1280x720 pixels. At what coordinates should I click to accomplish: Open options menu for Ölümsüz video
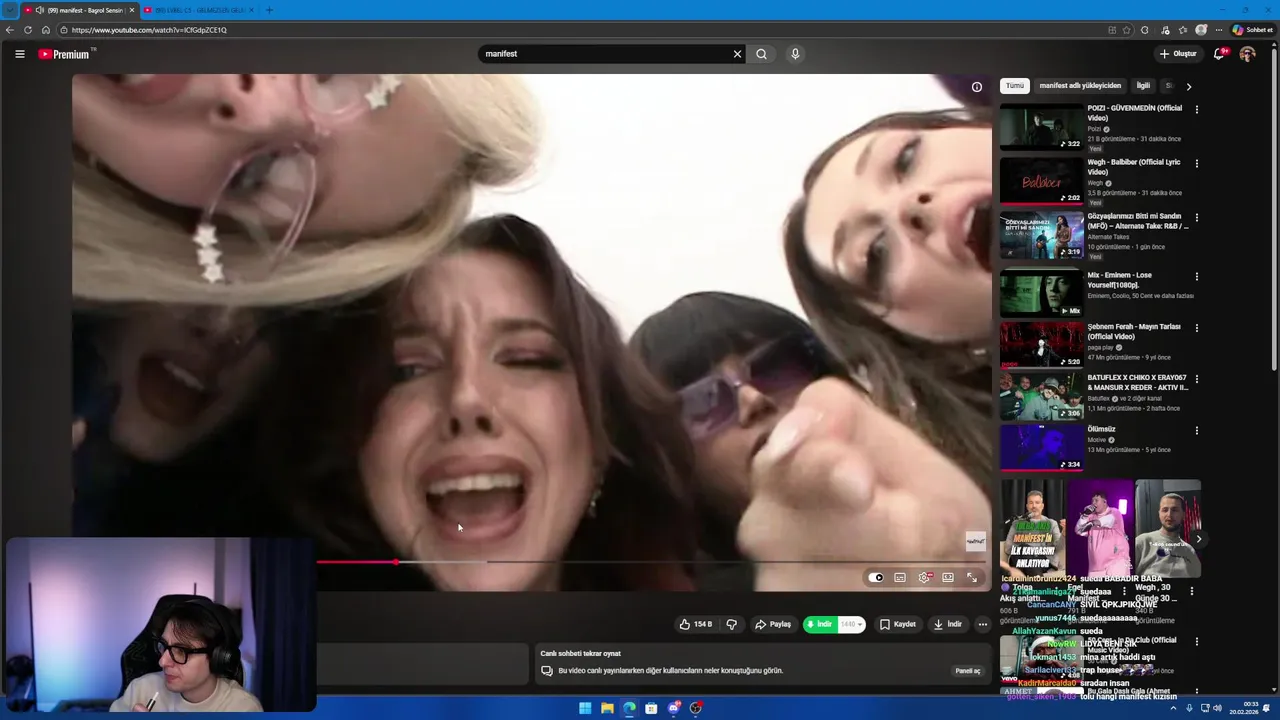pos(1197,431)
